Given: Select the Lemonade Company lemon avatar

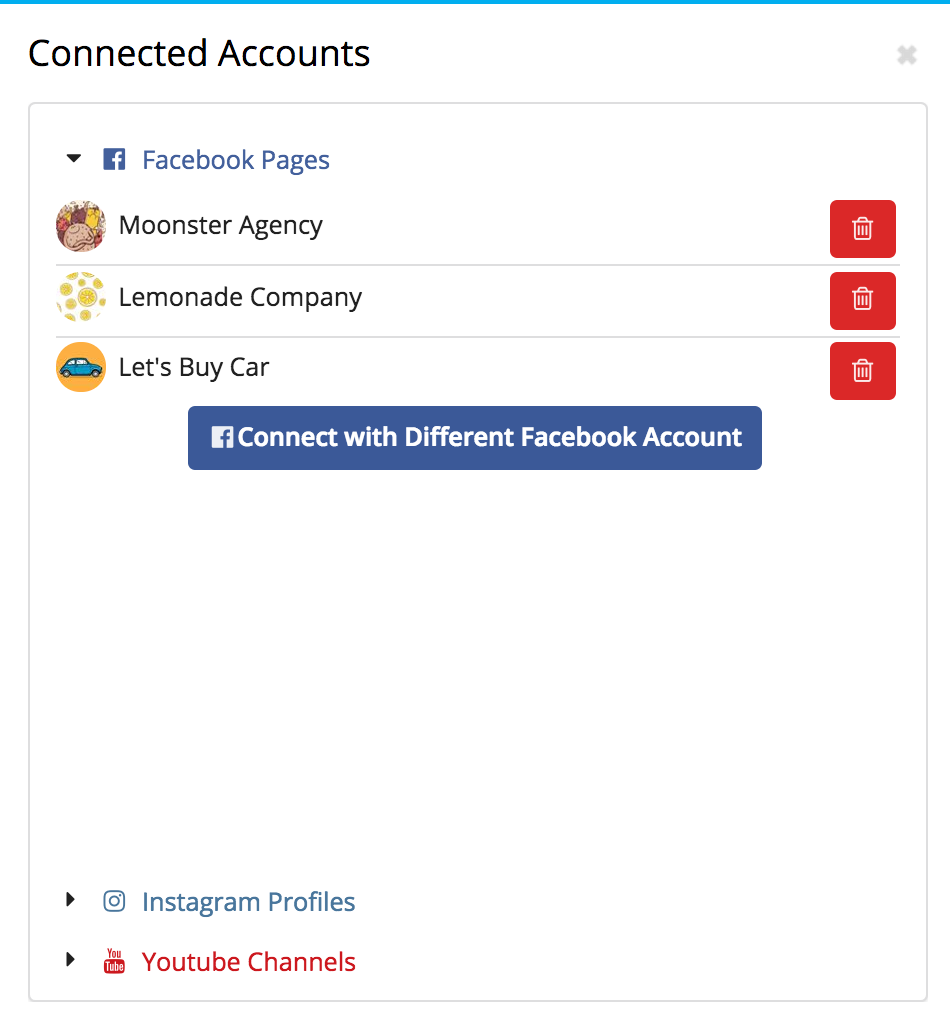Looking at the screenshot, I should (81, 297).
